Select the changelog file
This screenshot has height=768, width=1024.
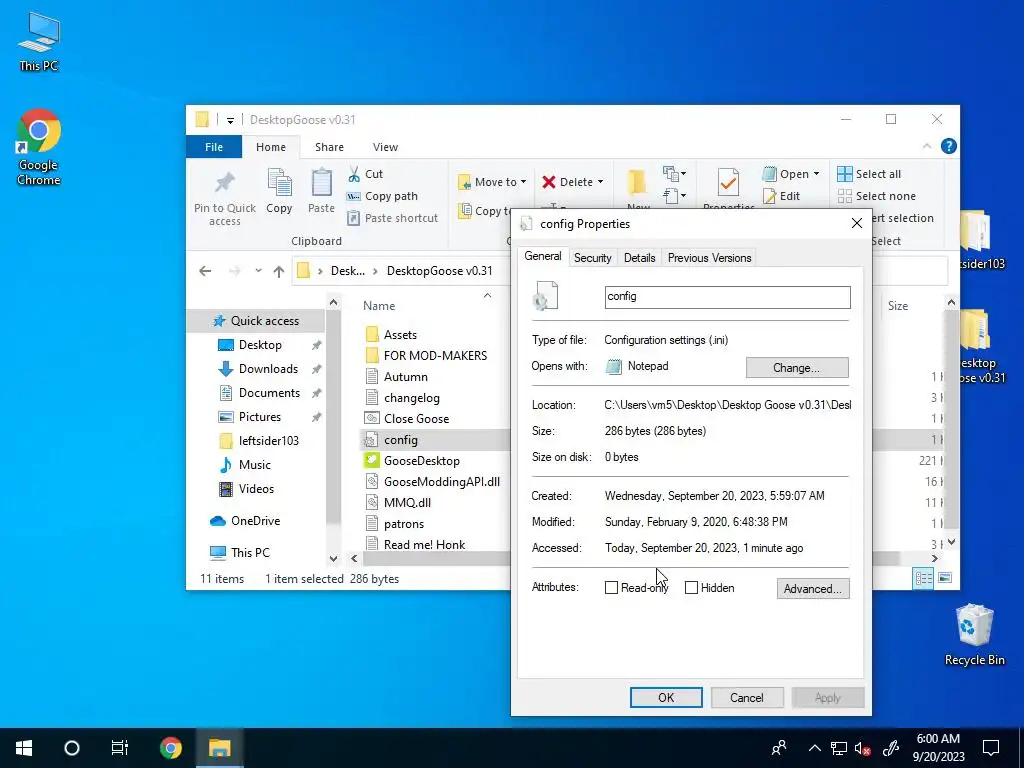pyautogui.click(x=411, y=398)
